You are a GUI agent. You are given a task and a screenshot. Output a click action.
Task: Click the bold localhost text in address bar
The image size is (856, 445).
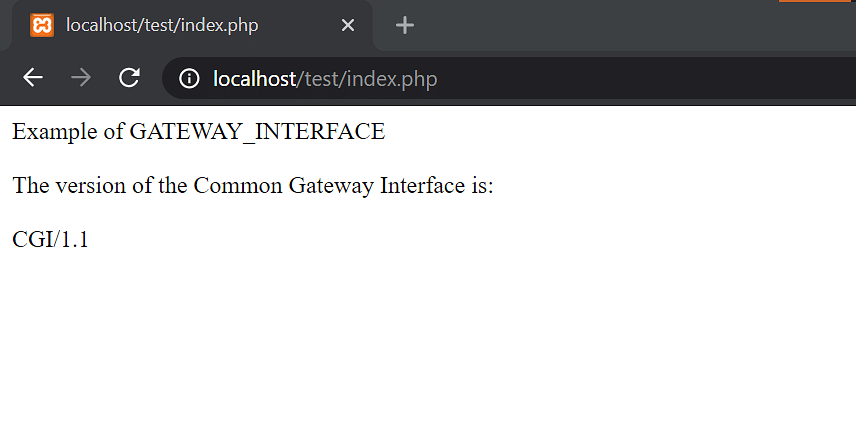254,79
